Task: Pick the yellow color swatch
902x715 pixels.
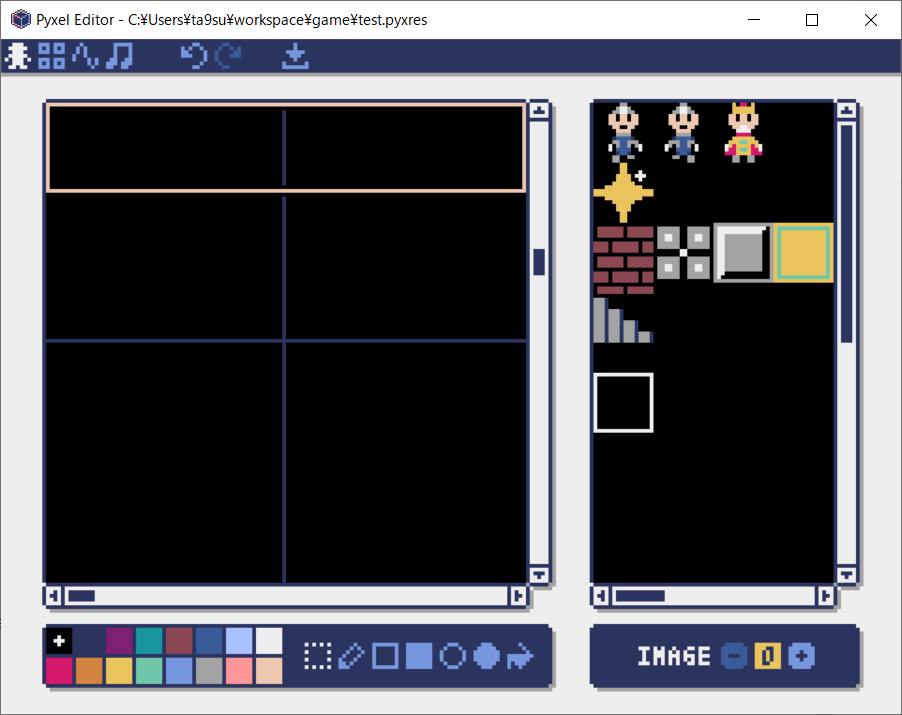Action: [x=119, y=671]
